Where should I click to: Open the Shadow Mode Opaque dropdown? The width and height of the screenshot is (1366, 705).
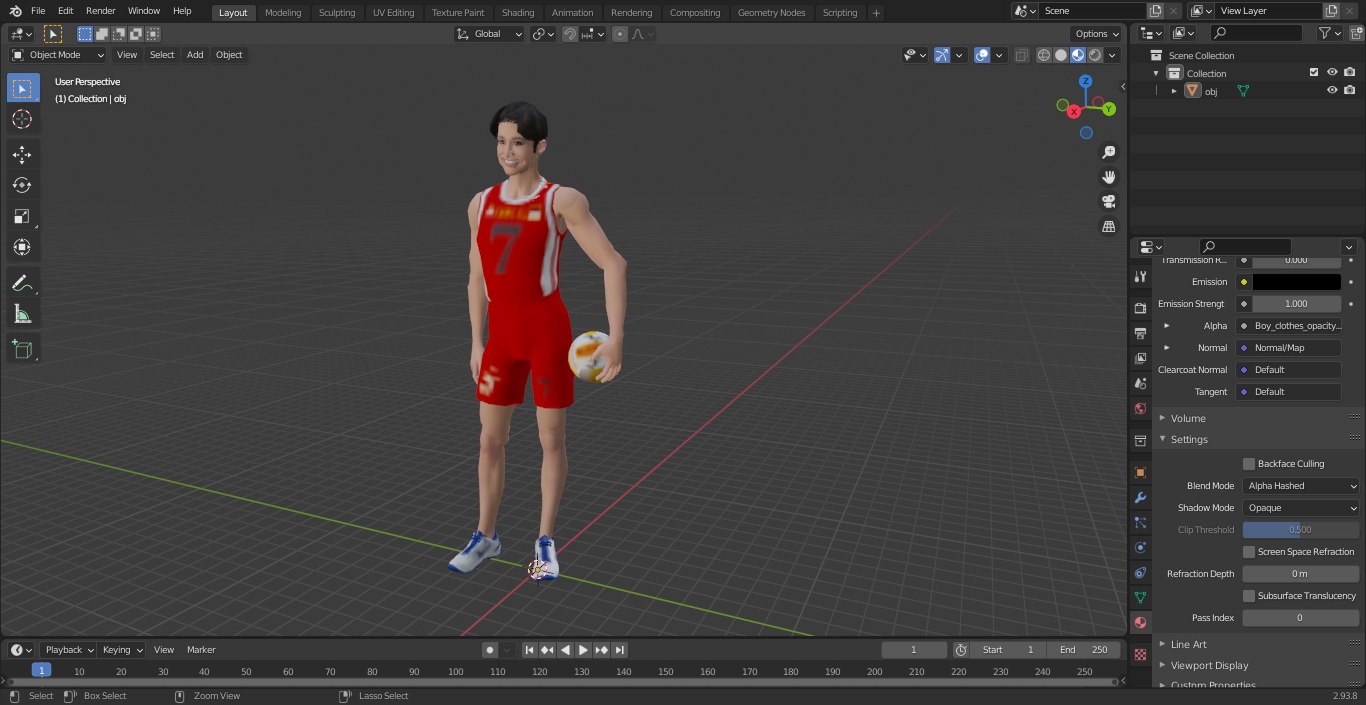coord(1301,508)
